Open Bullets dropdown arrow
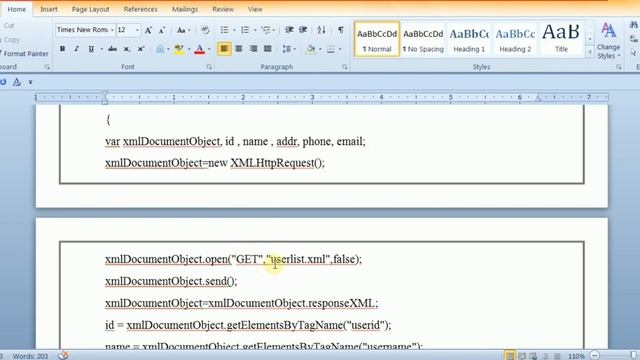640x360 pixels. click(234, 30)
